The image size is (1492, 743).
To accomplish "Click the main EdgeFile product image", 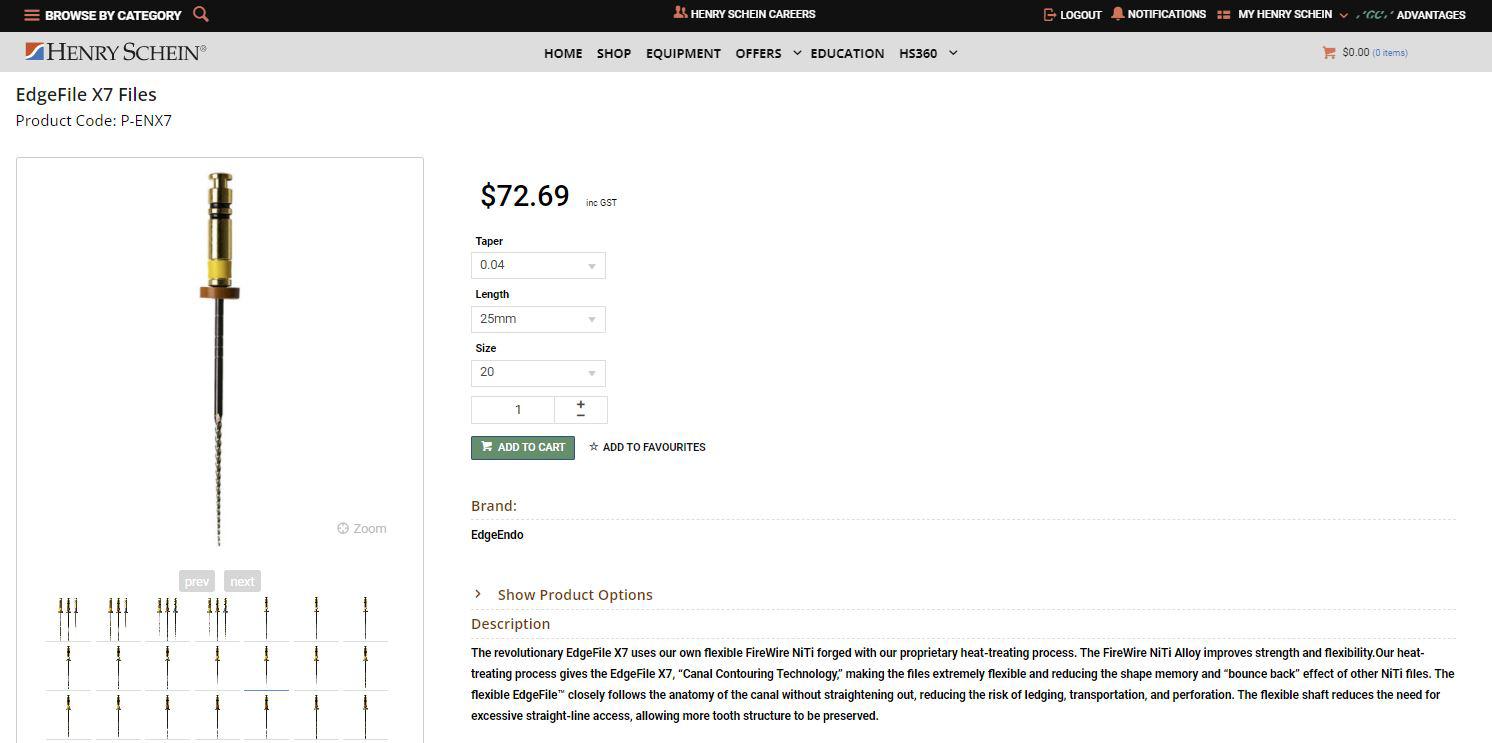I will tap(220, 358).
